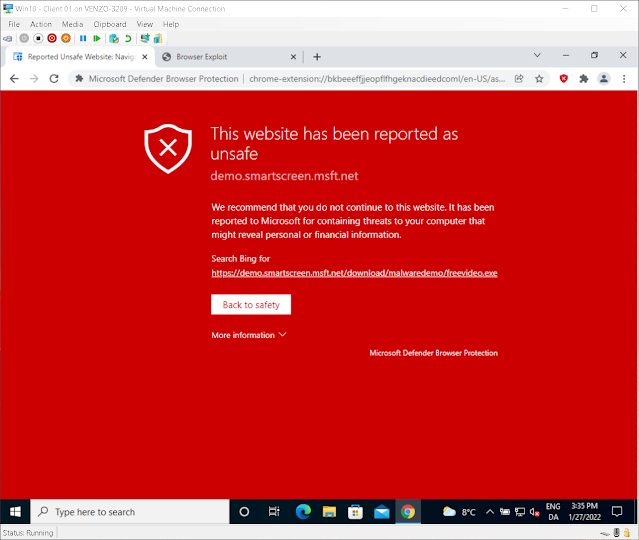This screenshot has width=639, height=540.
Task: Click demo.smartscreen.msft.net heading text
Action: click(x=284, y=176)
